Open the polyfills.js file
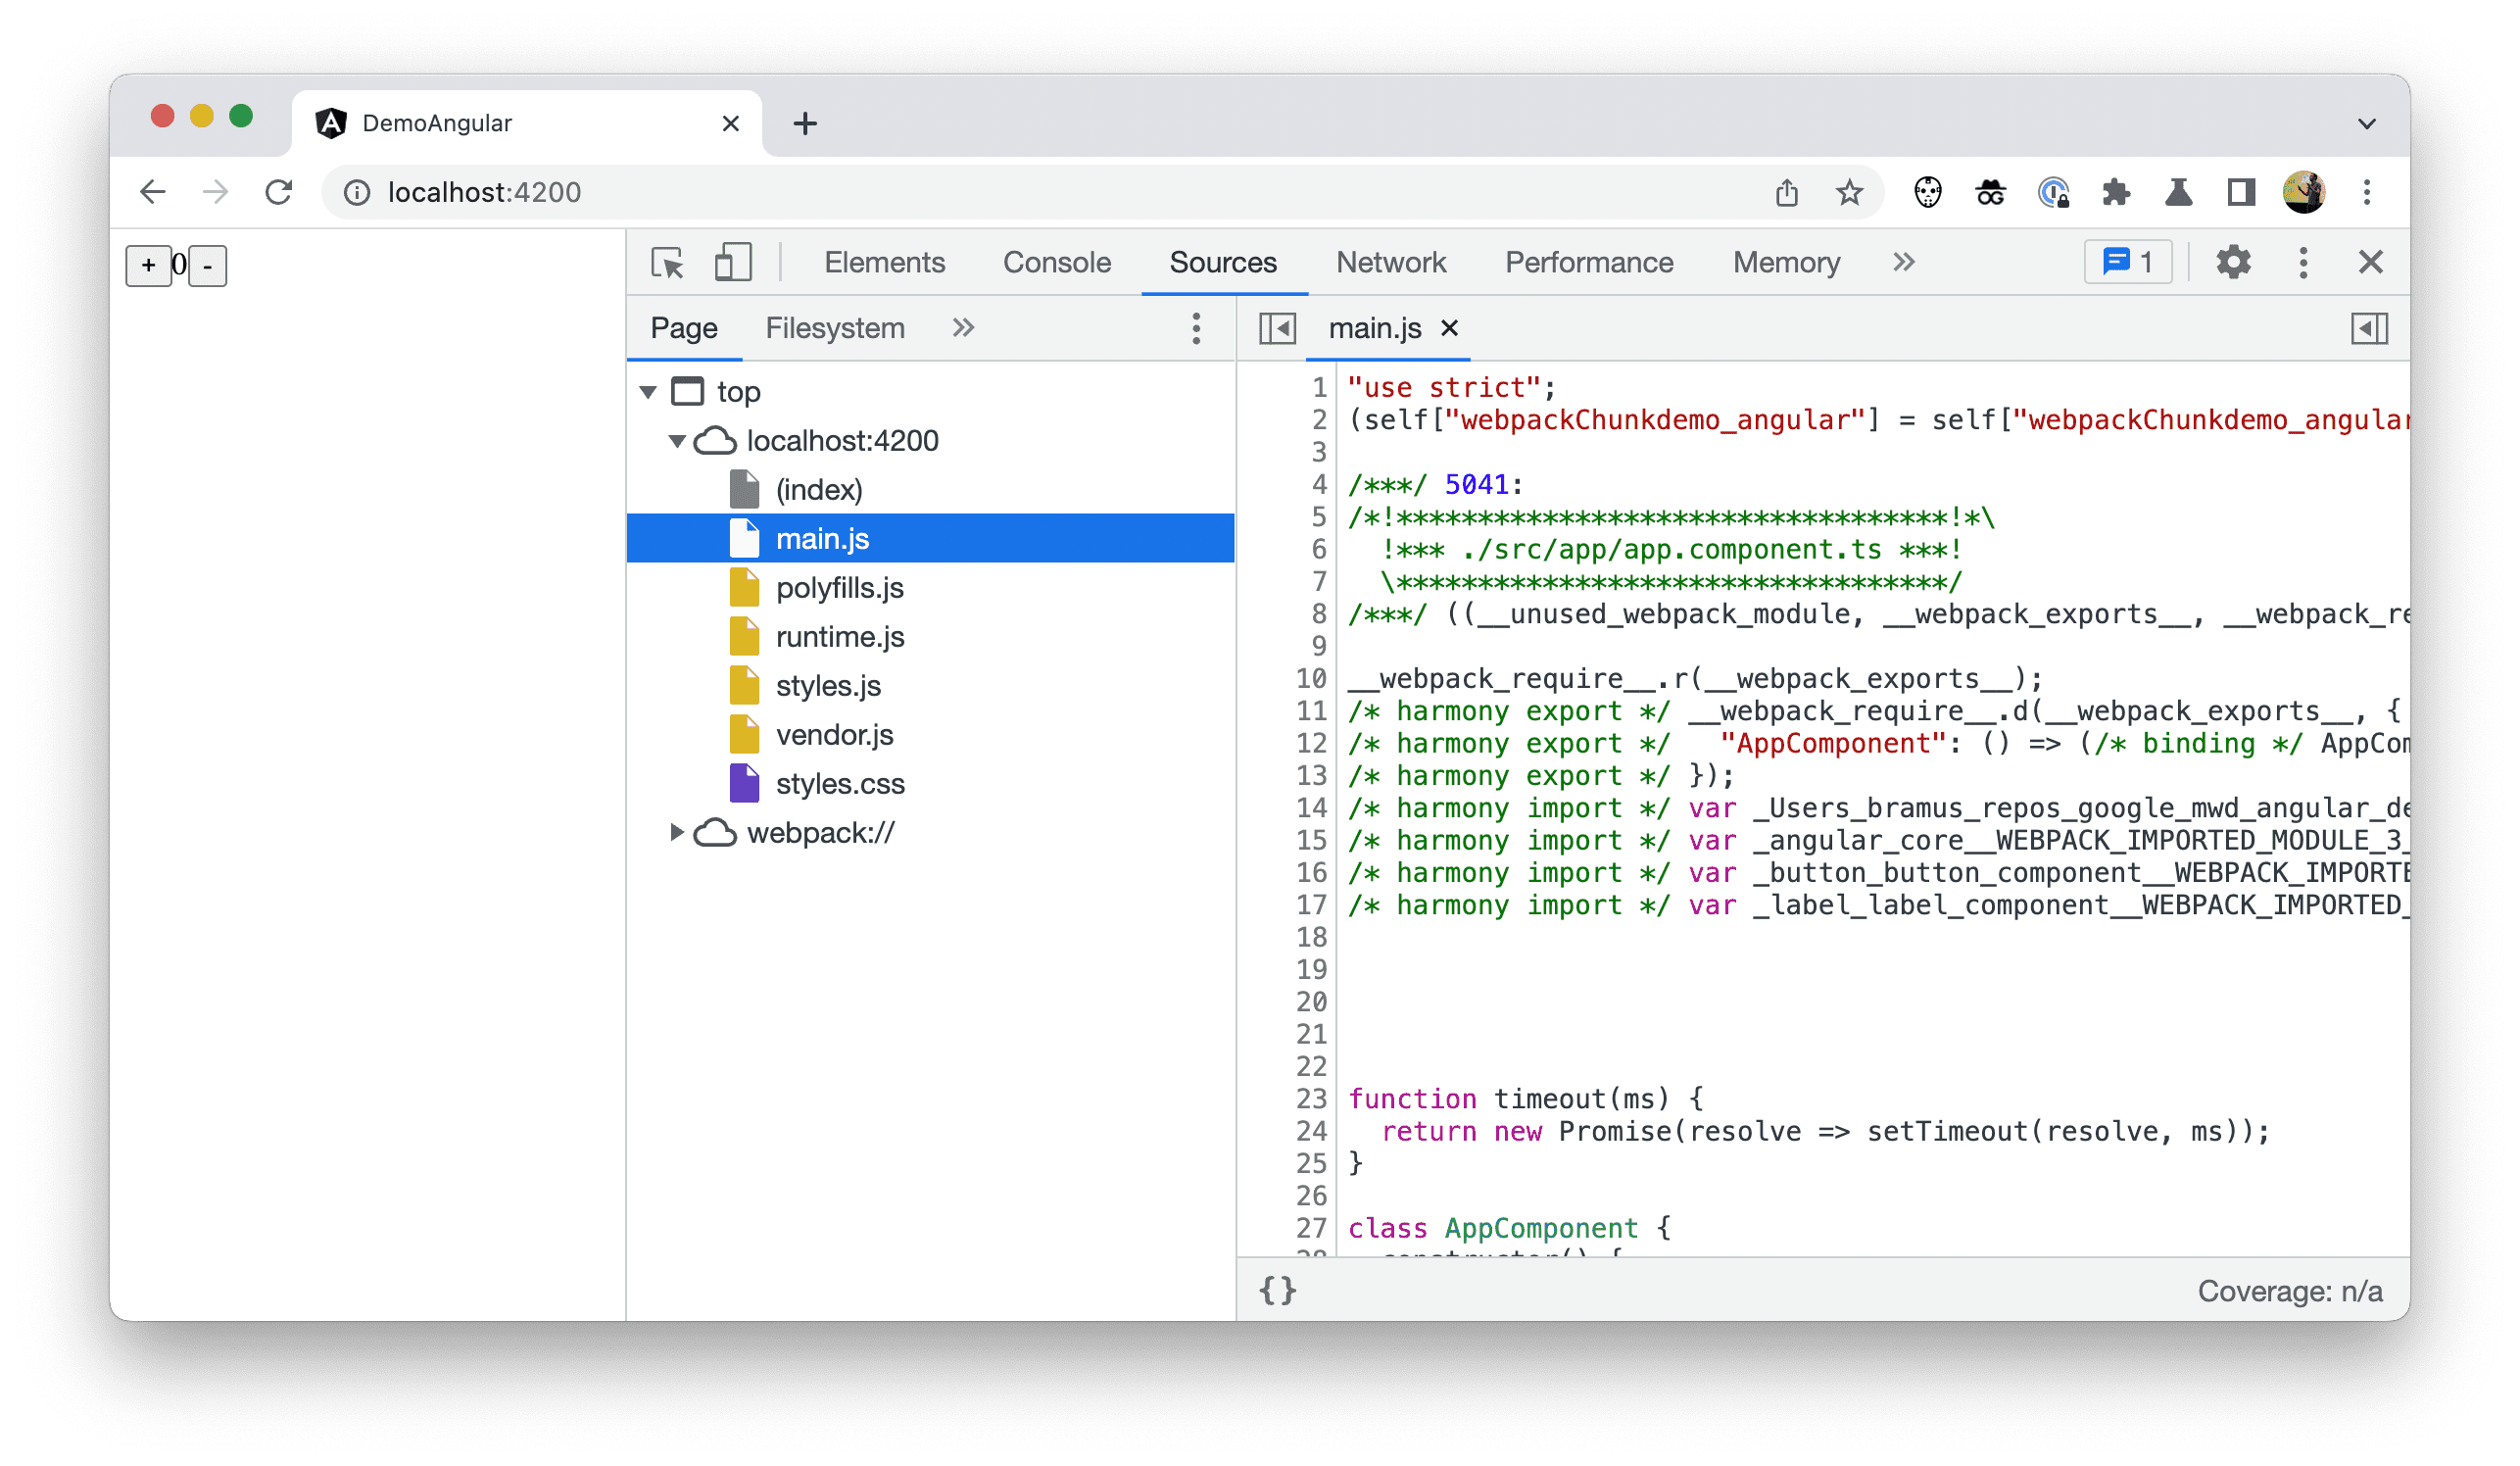2520x1466 pixels. tap(839, 586)
